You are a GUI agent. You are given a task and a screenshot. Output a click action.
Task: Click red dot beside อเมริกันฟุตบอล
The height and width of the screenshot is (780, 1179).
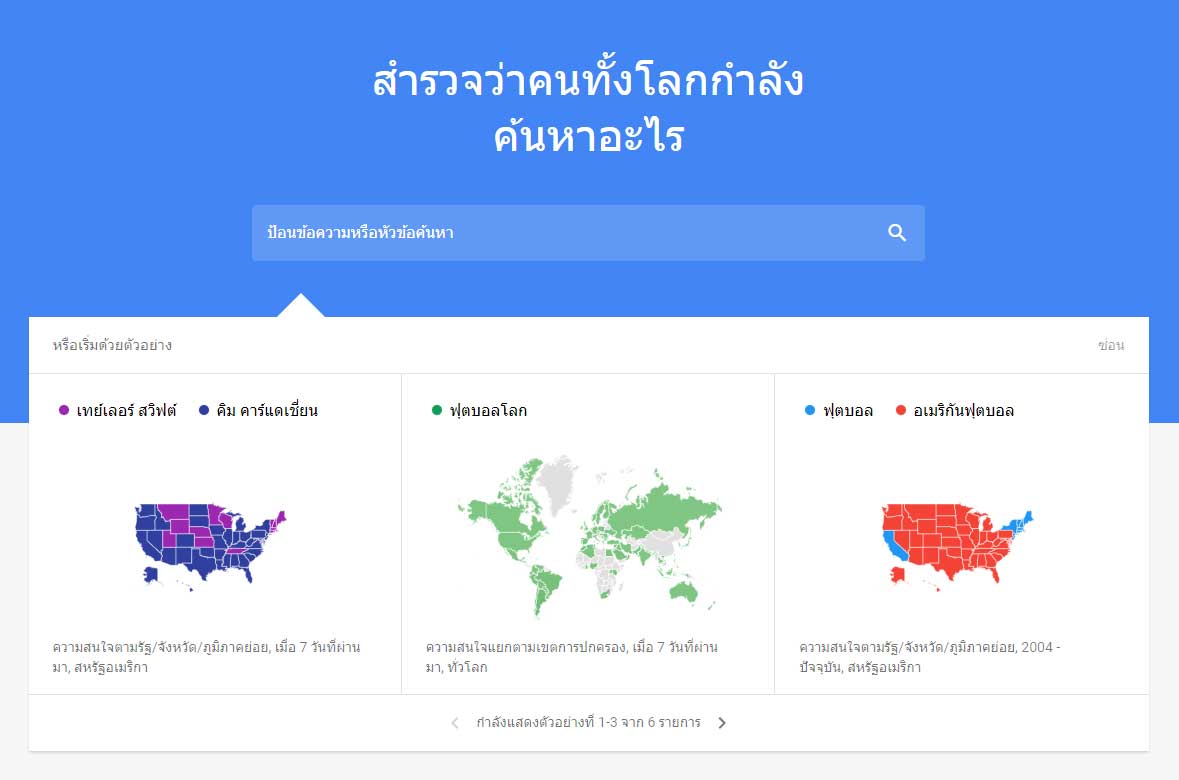pyautogui.click(x=901, y=410)
